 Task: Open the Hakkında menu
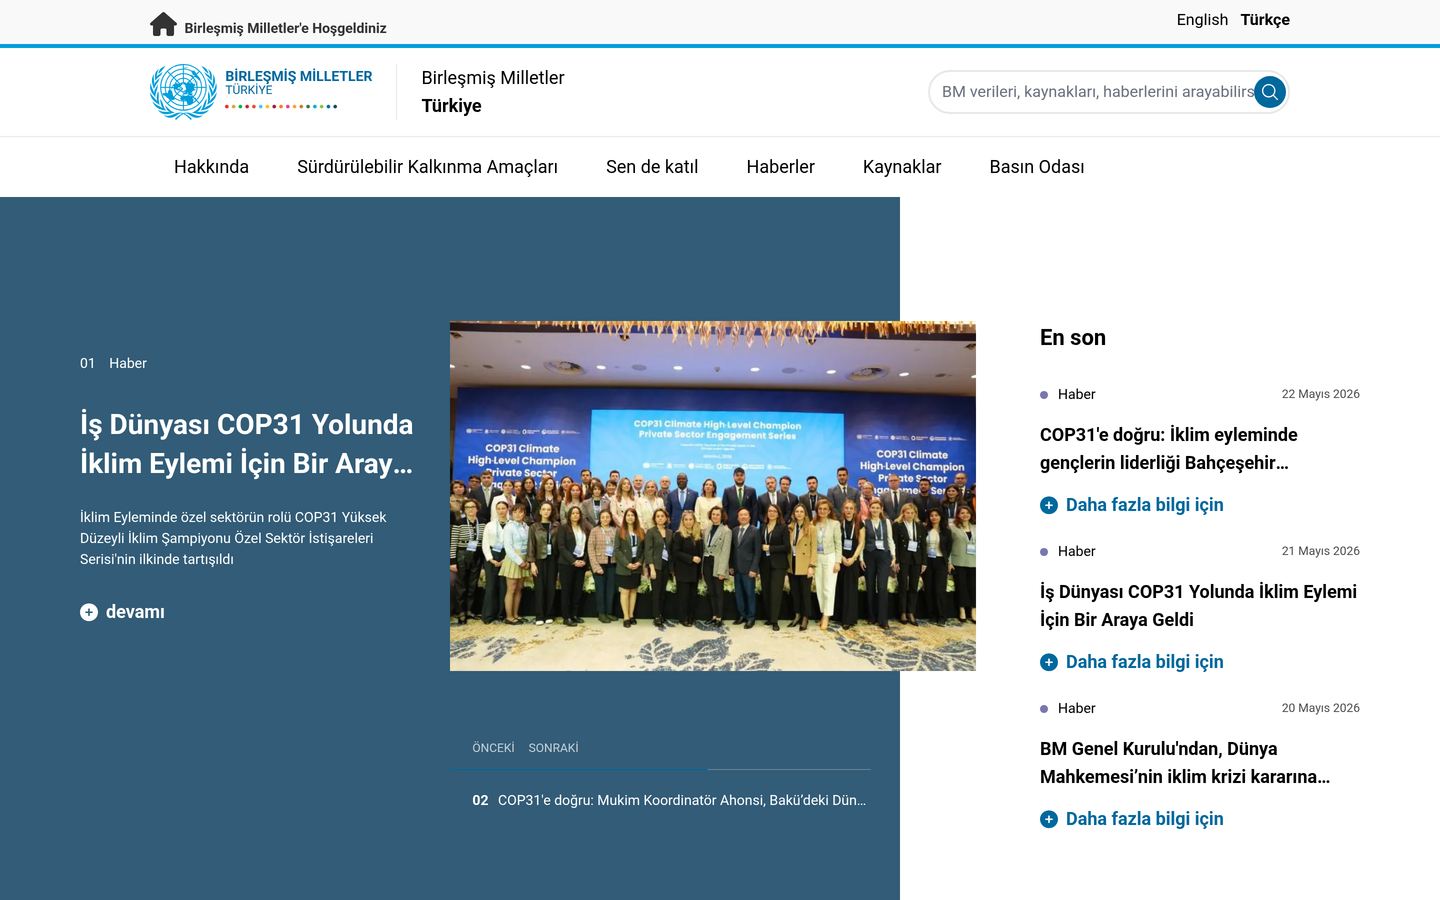(211, 167)
